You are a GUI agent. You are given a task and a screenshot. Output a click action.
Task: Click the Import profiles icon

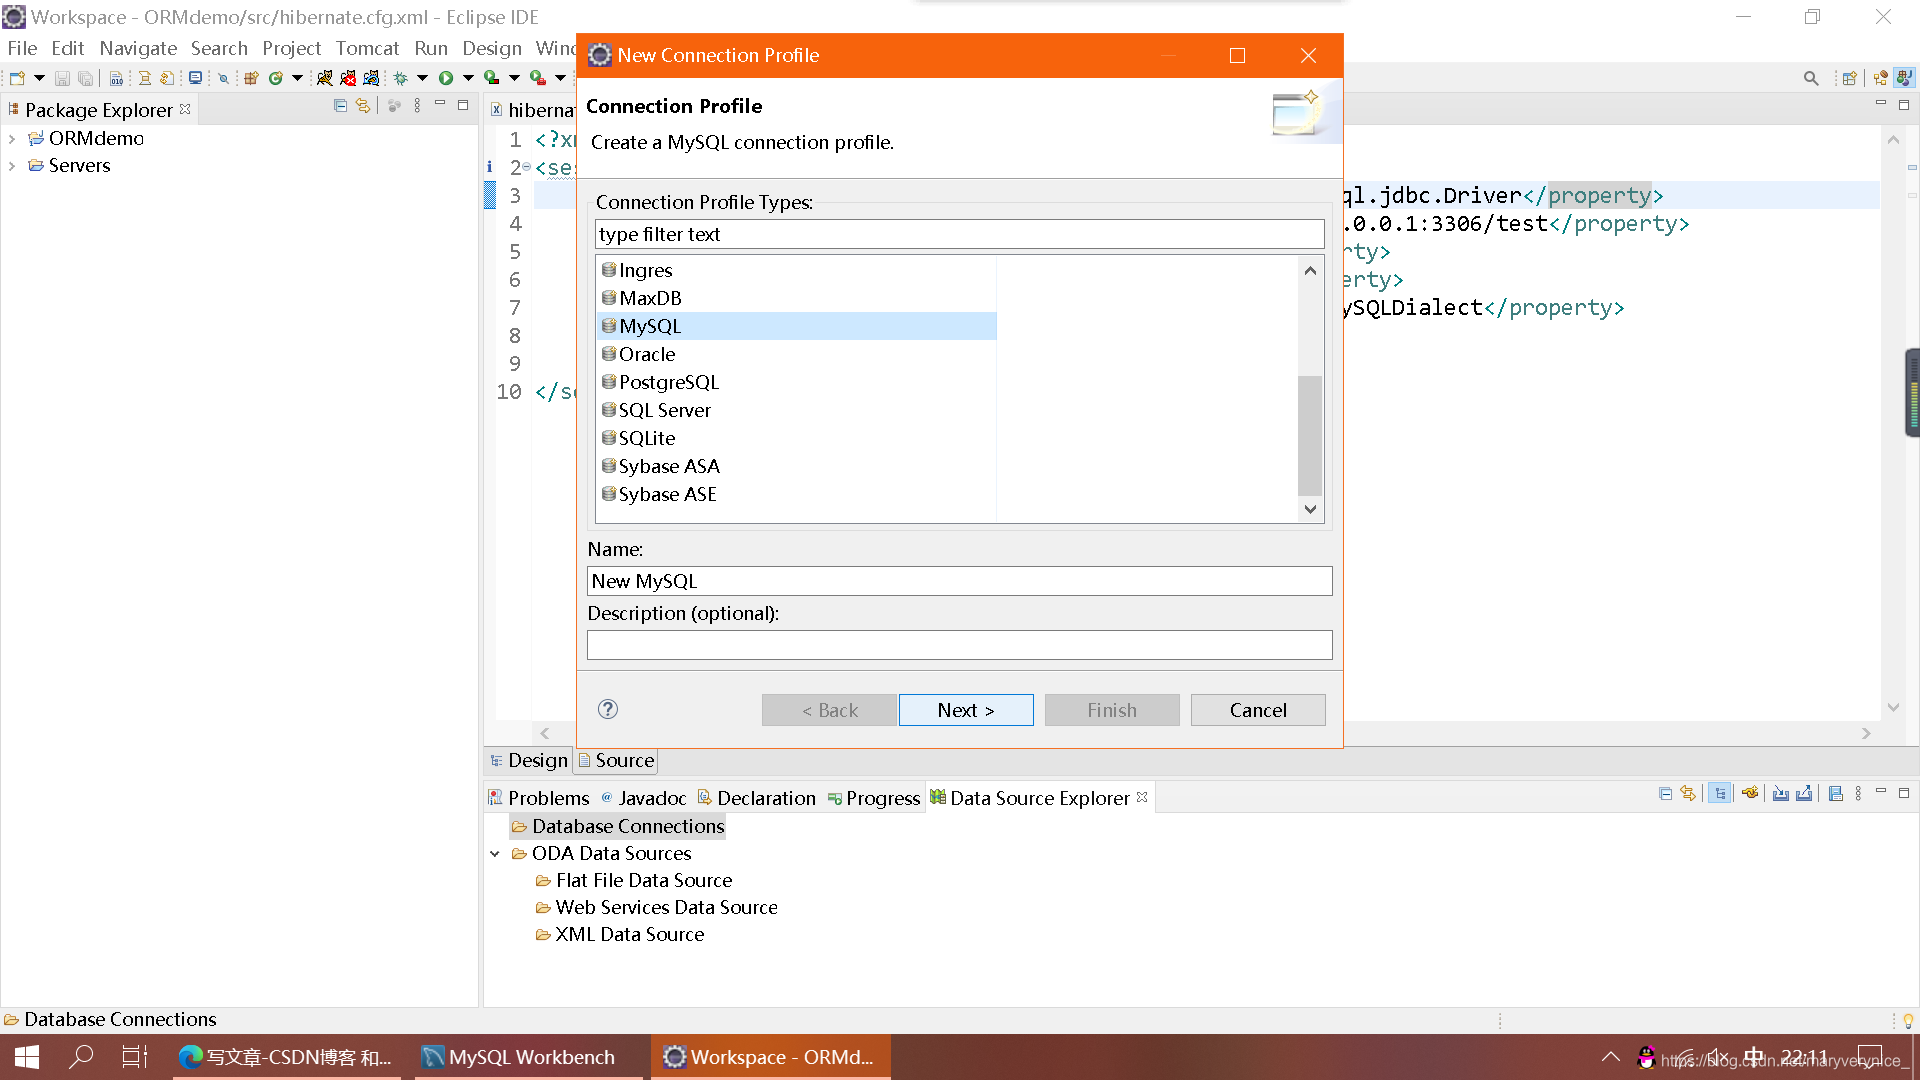point(1781,794)
